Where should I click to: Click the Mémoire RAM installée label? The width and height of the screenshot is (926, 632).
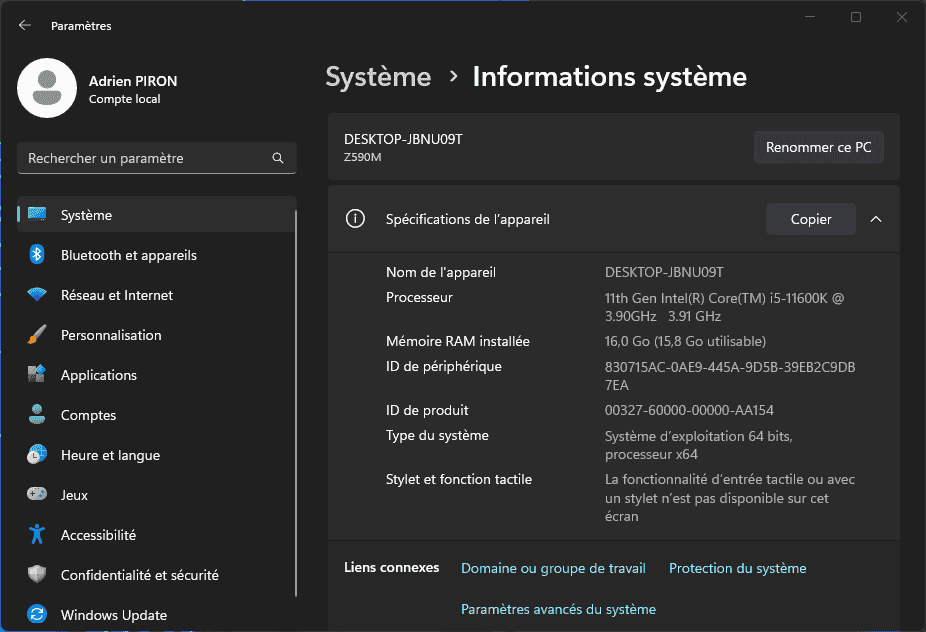[458, 341]
